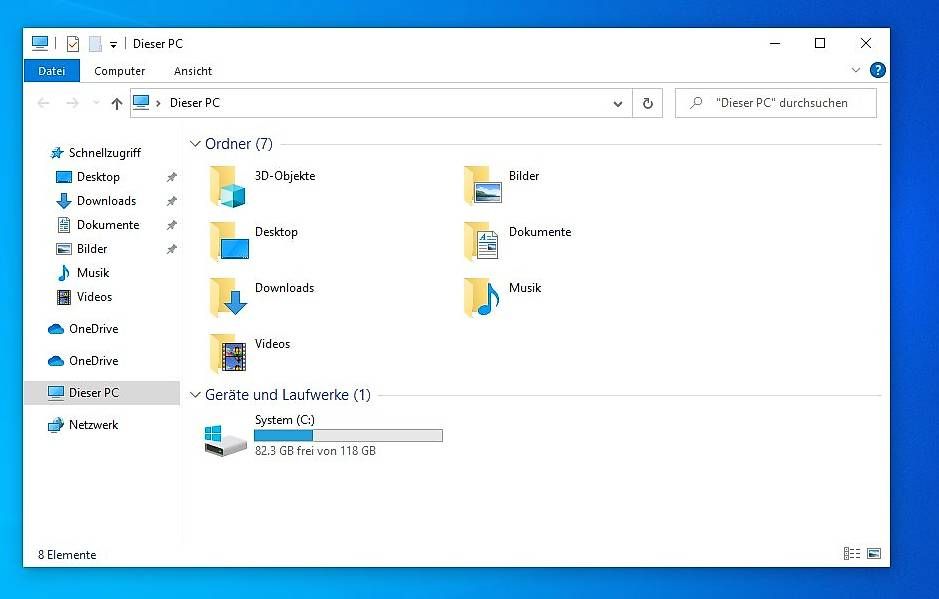The width and height of the screenshot is (939, 599).
Task: Select the first OneDrive entry in the navigation pane
Action: pos(102,329)
